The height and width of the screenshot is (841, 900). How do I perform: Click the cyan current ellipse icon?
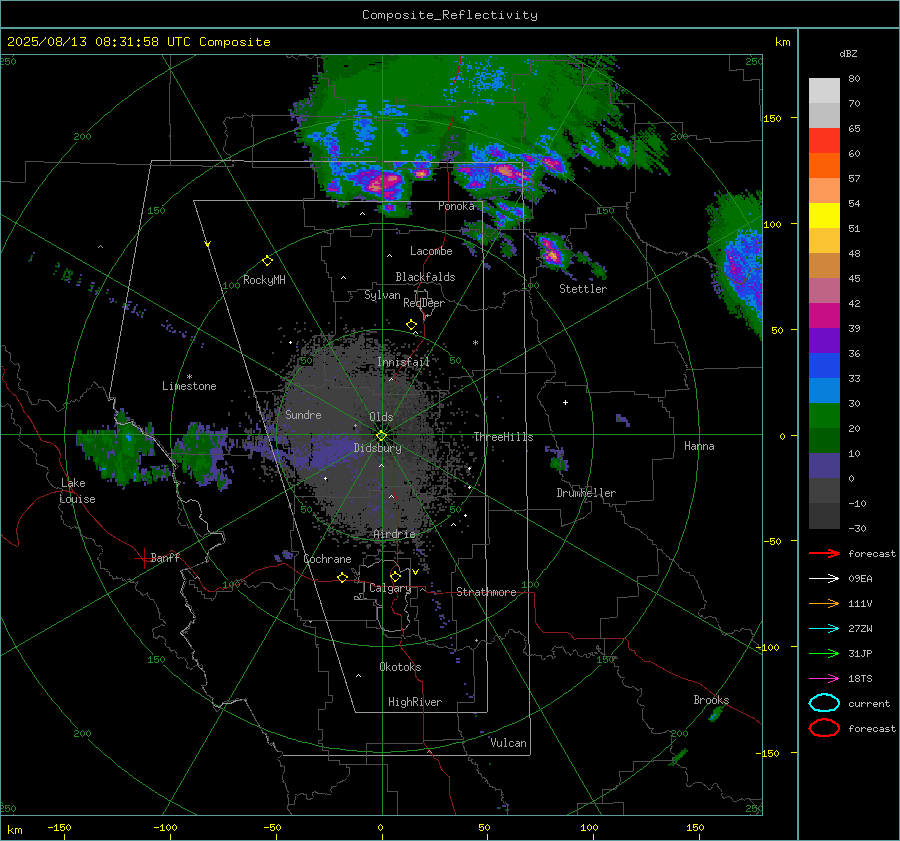coord(824,703)
